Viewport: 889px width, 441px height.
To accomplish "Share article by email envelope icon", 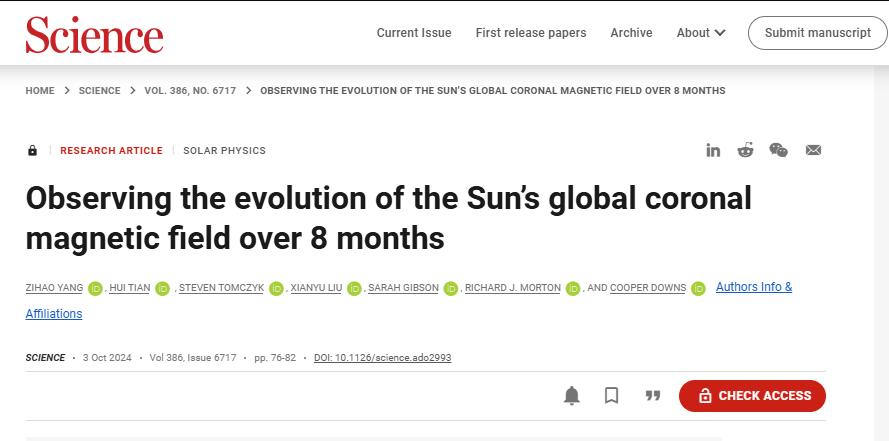I will click(813, 150).
